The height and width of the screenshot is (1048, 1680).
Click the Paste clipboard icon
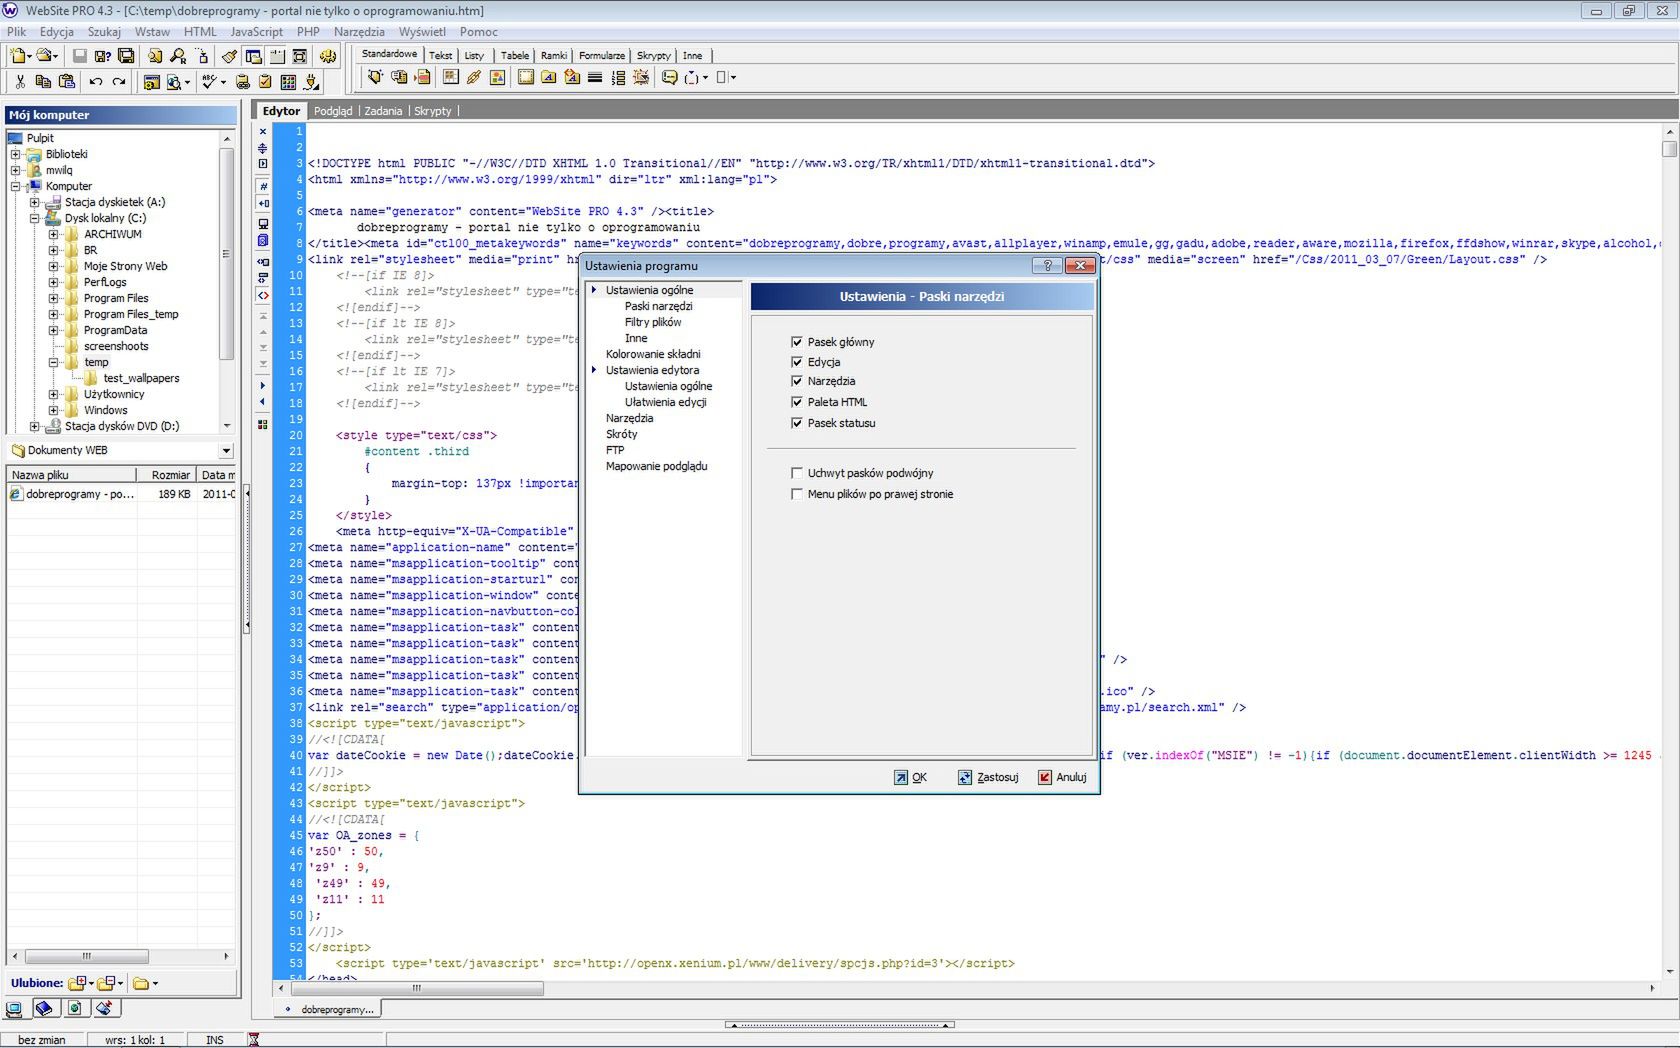tap(67, 82)
